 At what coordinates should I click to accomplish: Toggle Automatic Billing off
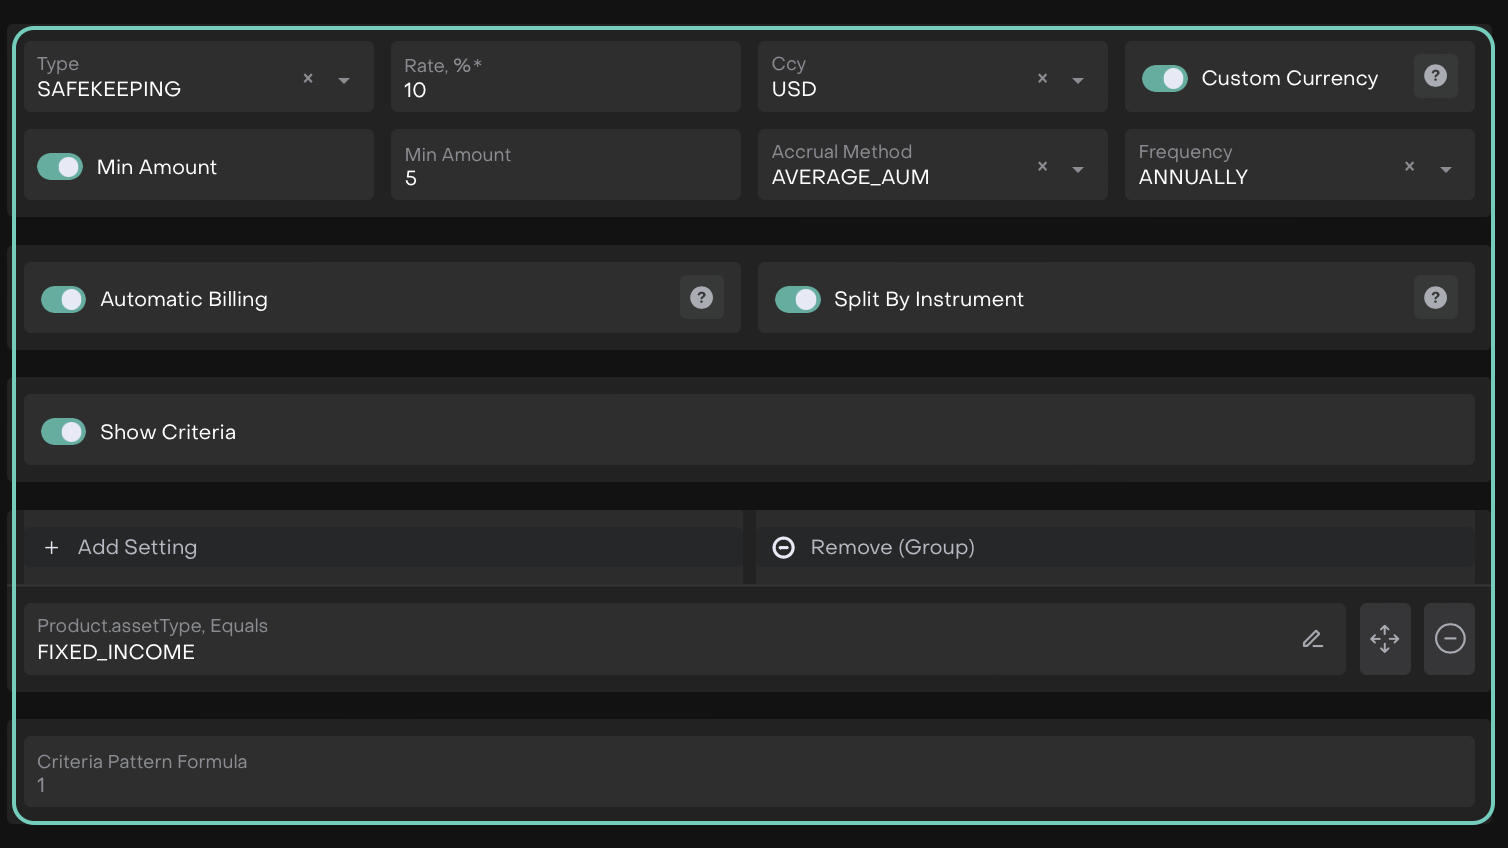click(x=64, y=299)
